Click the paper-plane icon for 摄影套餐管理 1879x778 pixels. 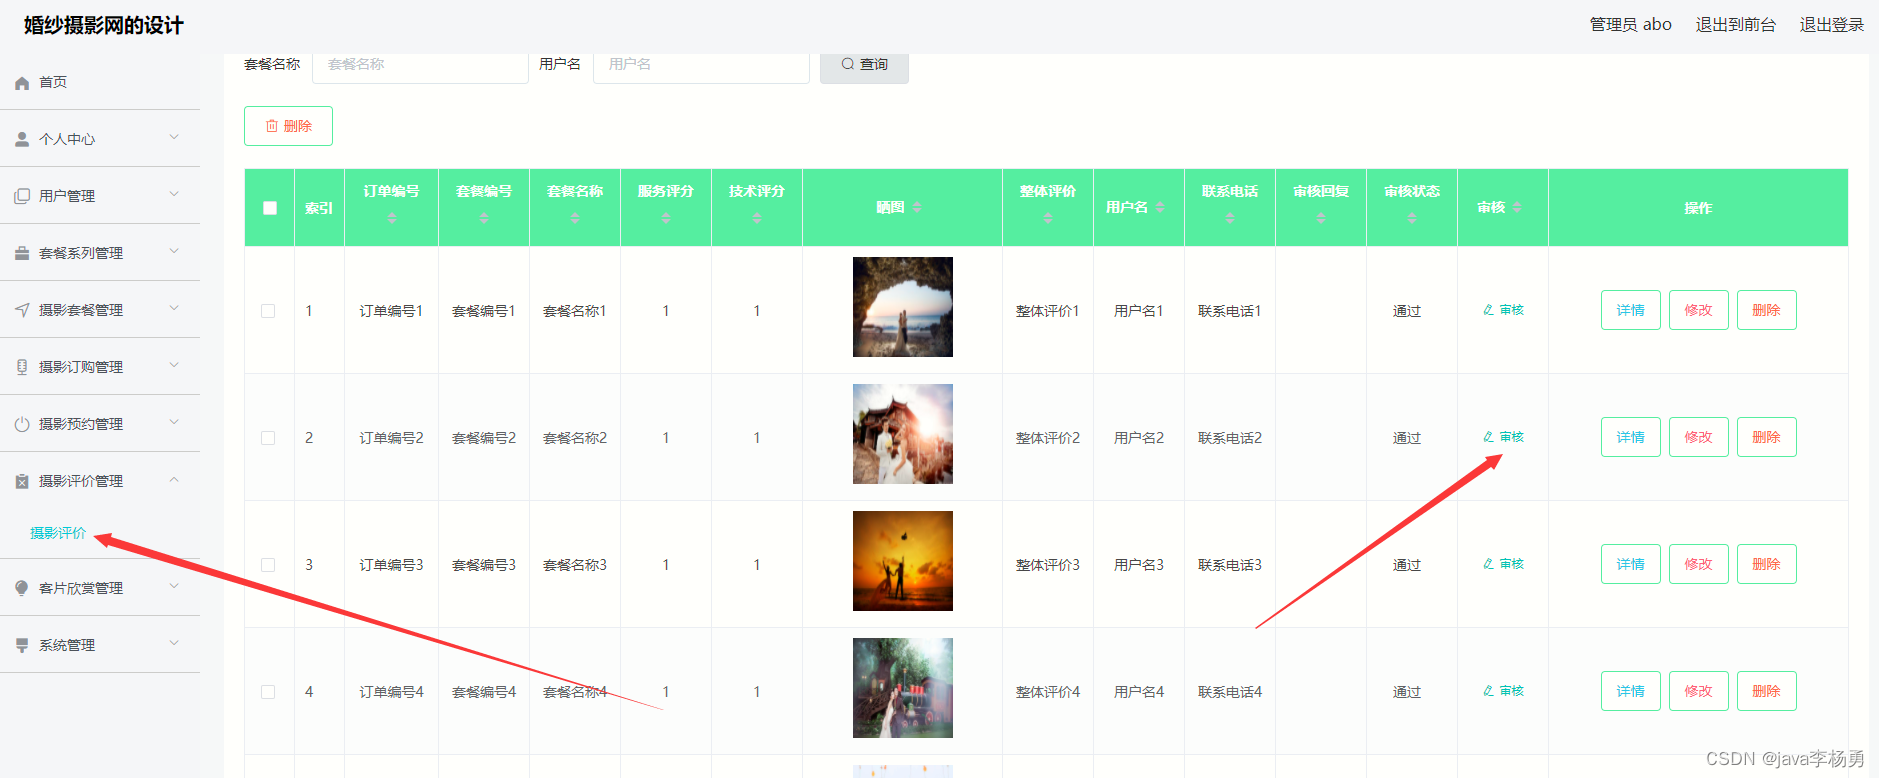(x=22, y=311)
